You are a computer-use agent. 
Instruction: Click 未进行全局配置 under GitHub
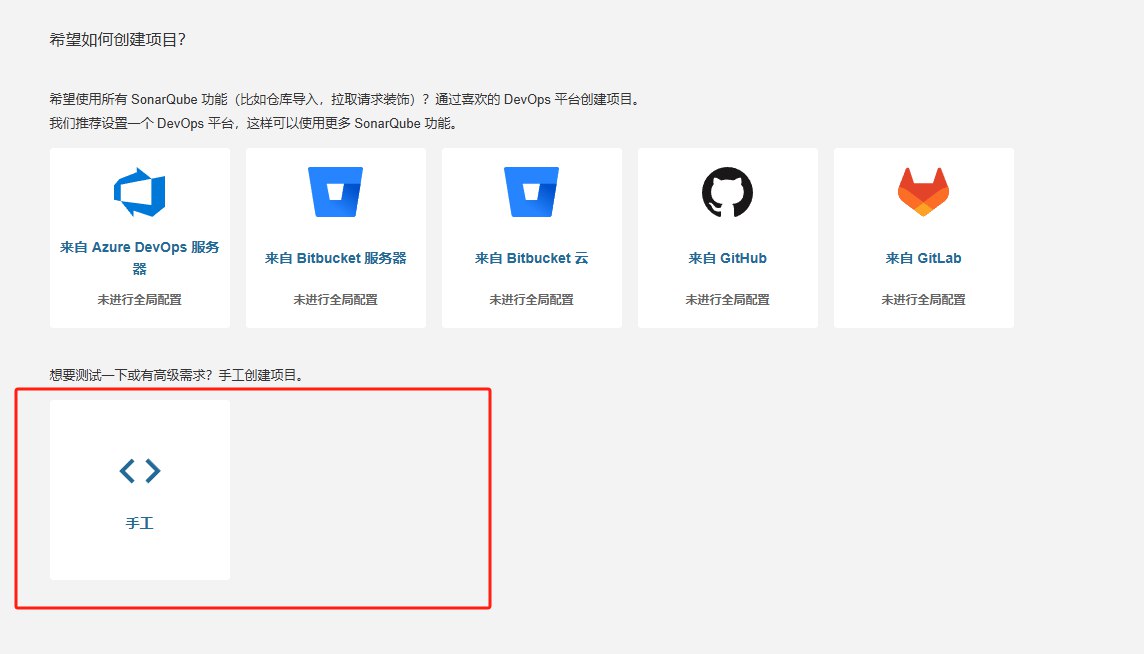[x=727, y=299]
